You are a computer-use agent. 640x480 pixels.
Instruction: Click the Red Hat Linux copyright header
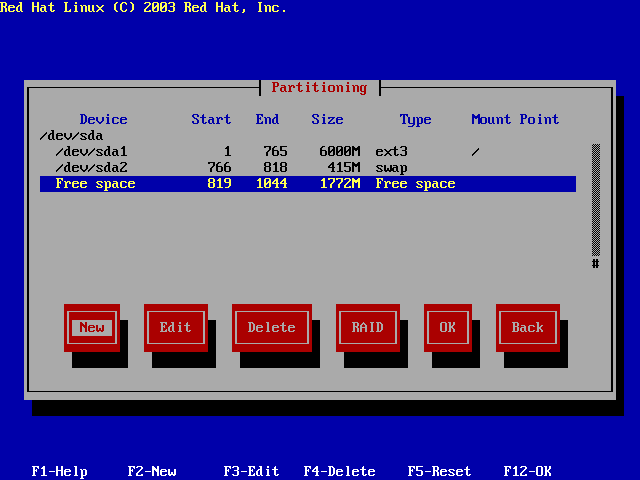pos(144,7)
